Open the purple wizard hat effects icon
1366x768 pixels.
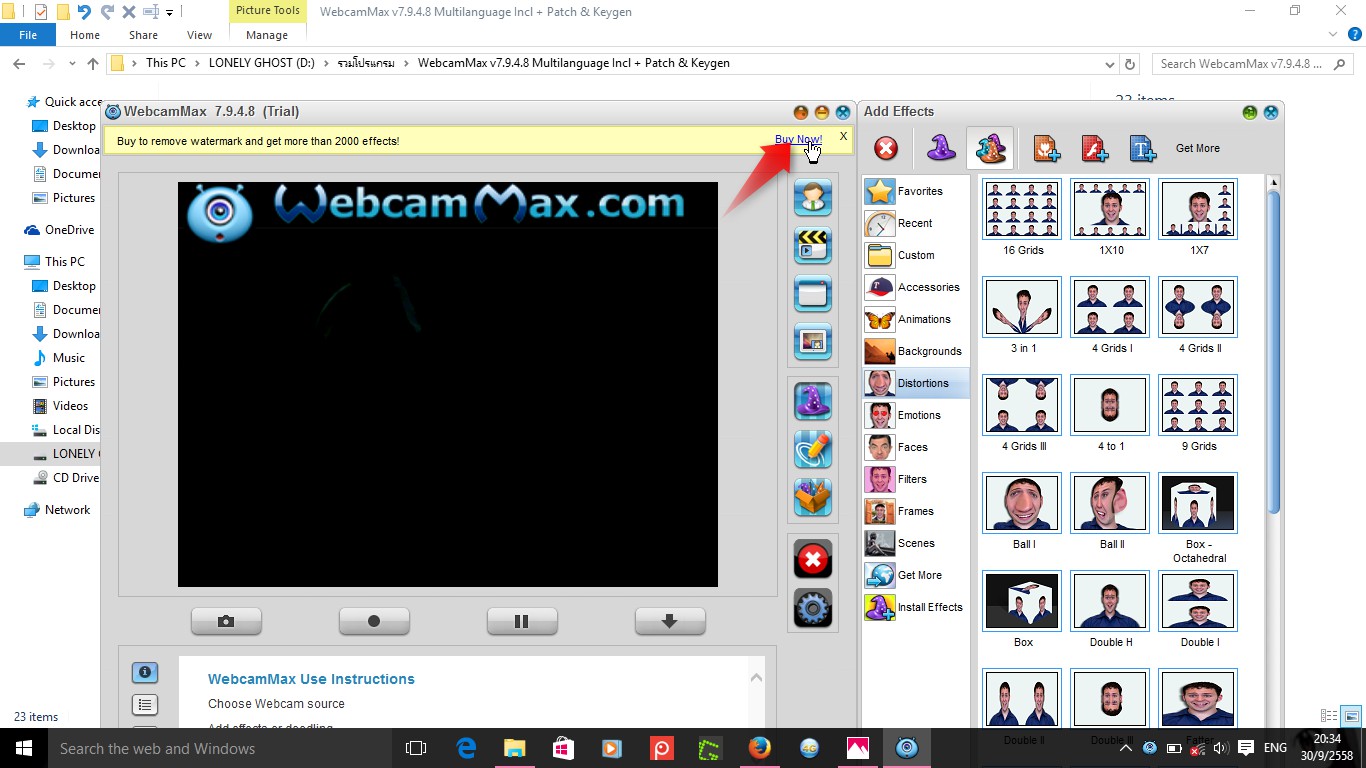tap(813, 401)
